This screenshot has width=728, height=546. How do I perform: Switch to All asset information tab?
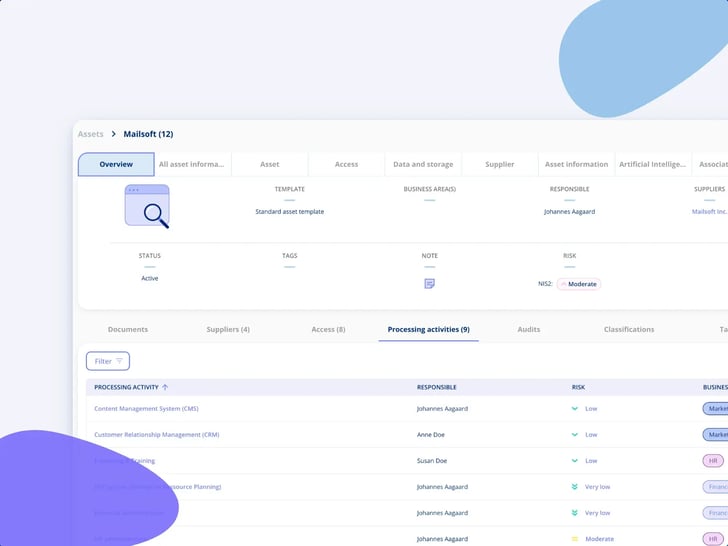point(191,164)
